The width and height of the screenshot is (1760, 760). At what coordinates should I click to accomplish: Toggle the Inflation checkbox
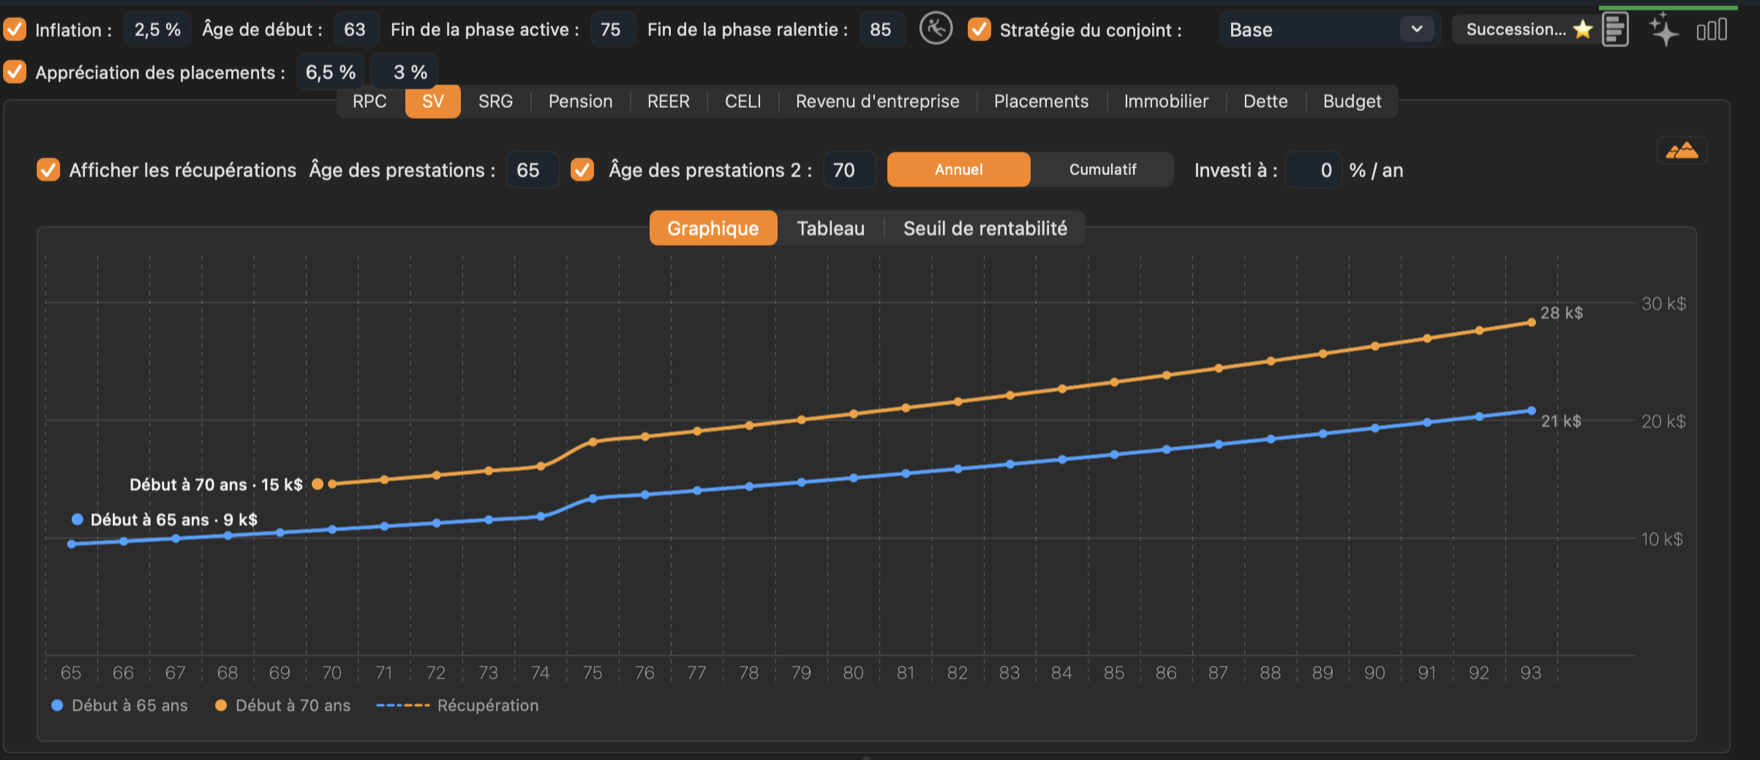pos(15,29)
